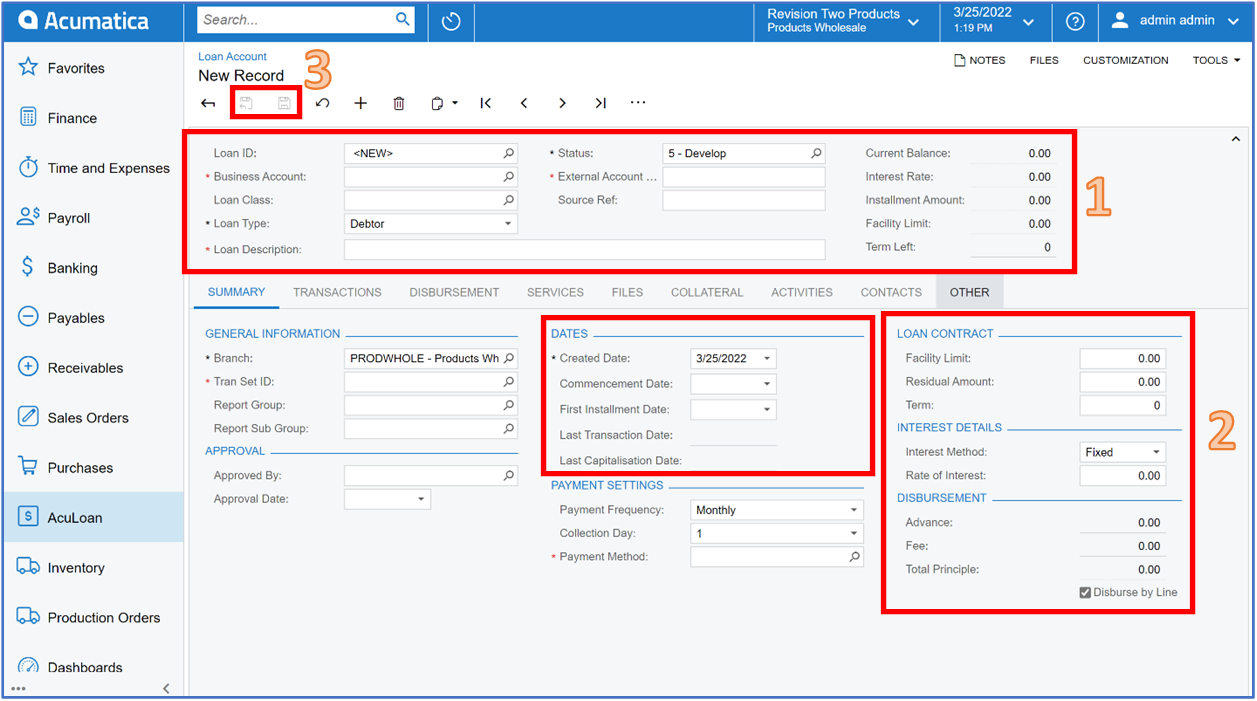
Task: Click the Rate of Interest input field
Action: 1122,476
